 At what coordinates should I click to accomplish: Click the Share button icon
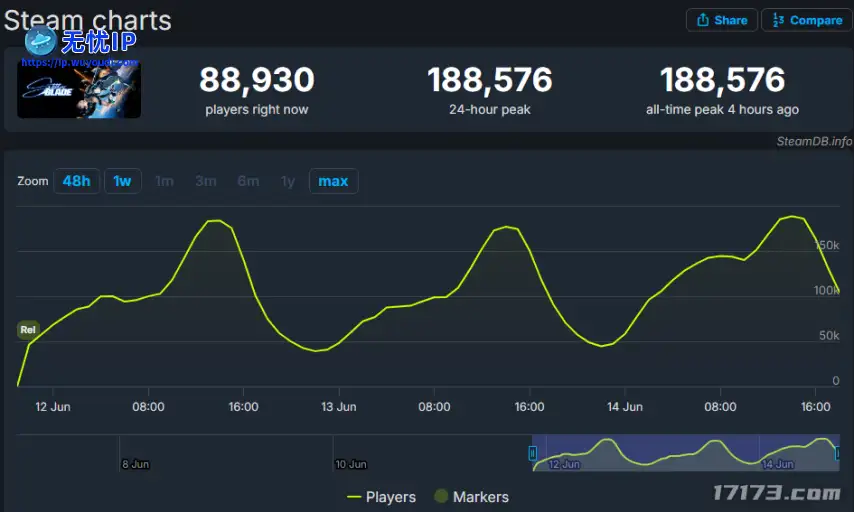703,20
